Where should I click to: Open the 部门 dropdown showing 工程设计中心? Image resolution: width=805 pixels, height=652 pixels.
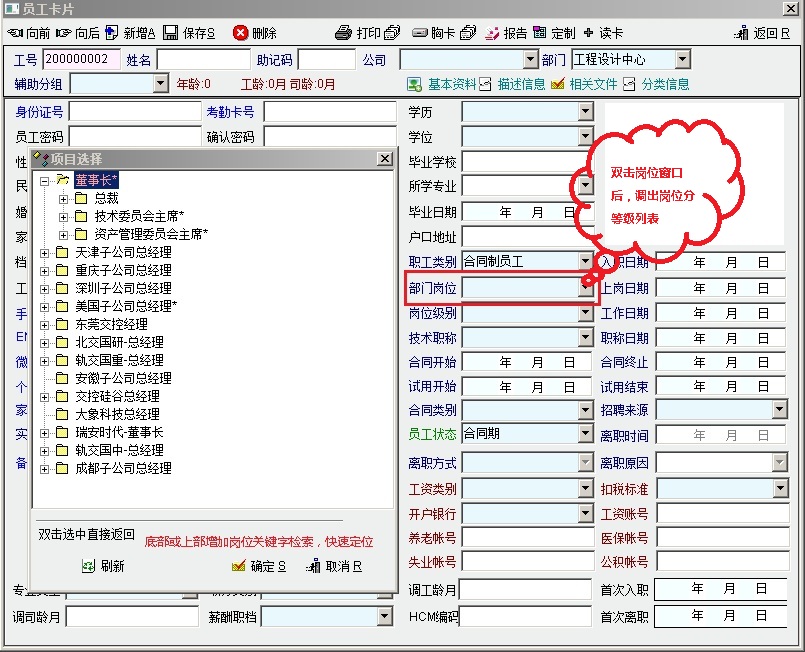[682, 60]
